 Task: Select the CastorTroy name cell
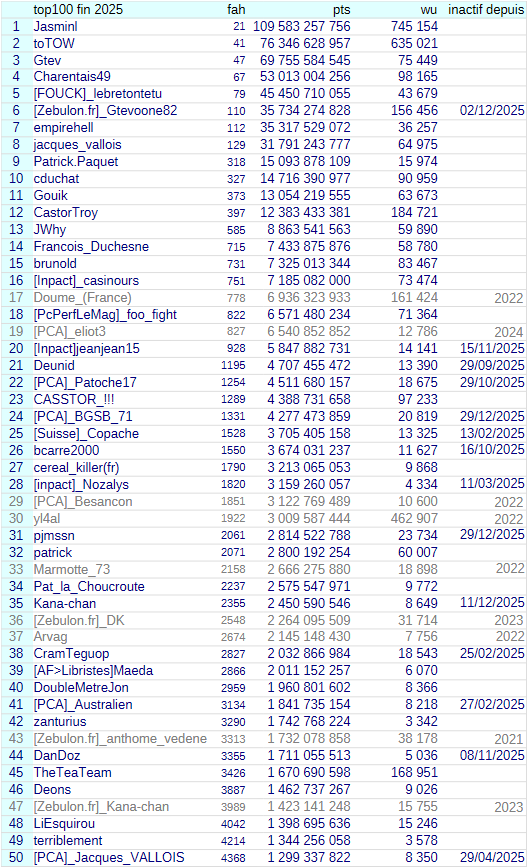click(x=66, y=213)
